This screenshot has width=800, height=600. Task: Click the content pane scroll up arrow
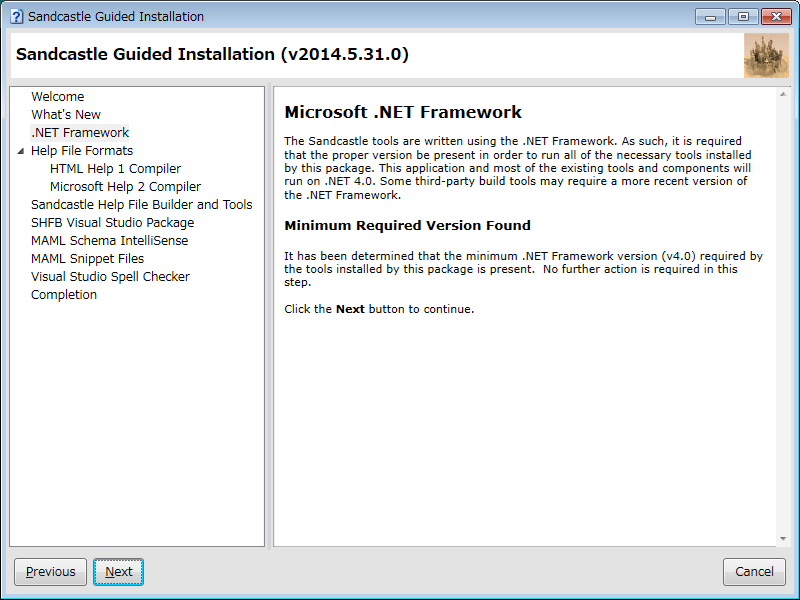[x=783, y=94]
